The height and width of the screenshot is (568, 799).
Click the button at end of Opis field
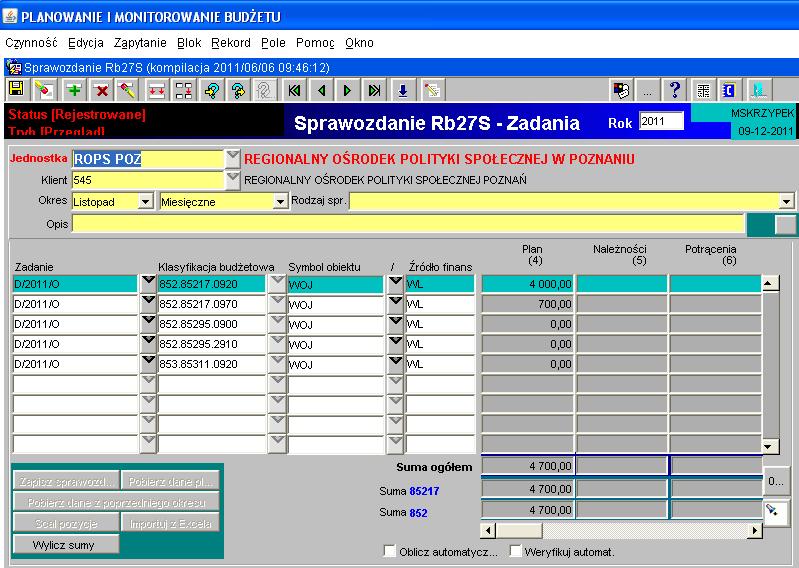coord(785,224)
